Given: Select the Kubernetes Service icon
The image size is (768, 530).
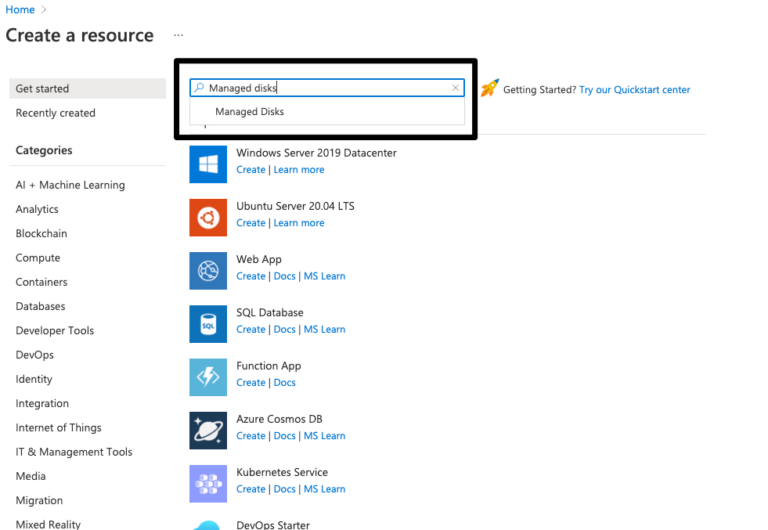Looking at the screenshot, I should coord(208,483).
